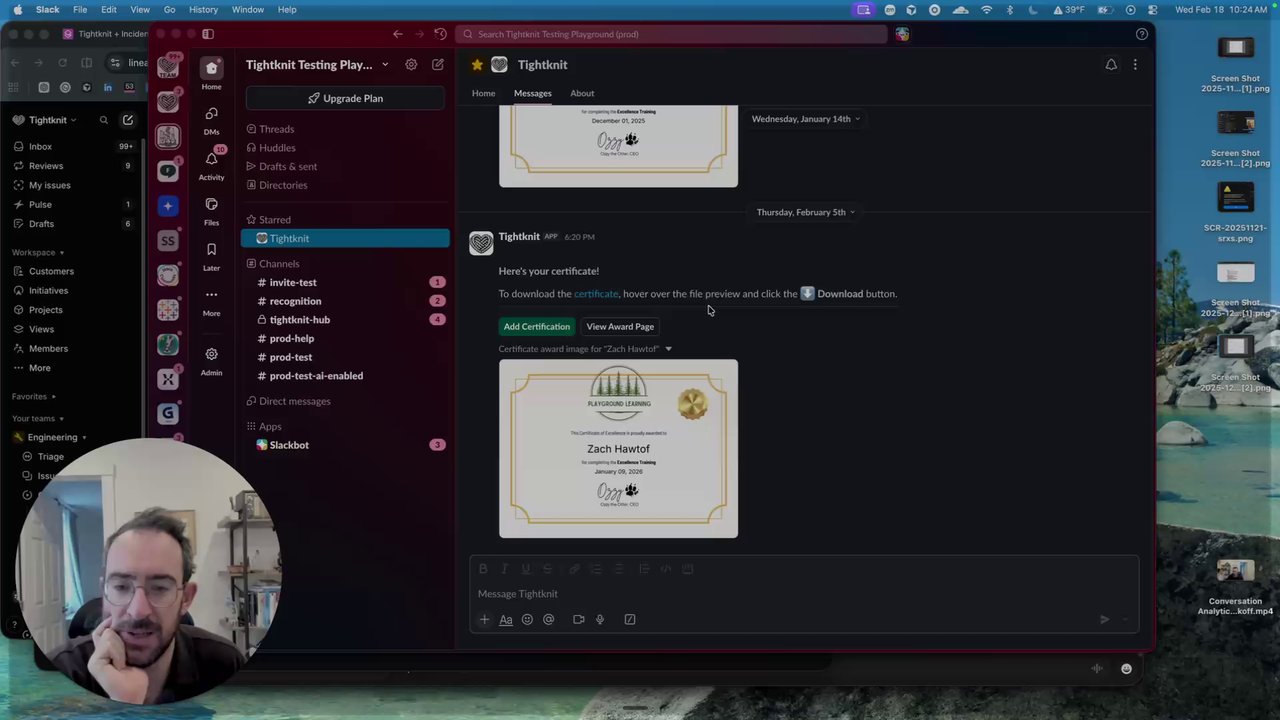Switch to the Messages tab
Image resolution: width=1280 pixels, height=720 pixels.
pos(532,93)
